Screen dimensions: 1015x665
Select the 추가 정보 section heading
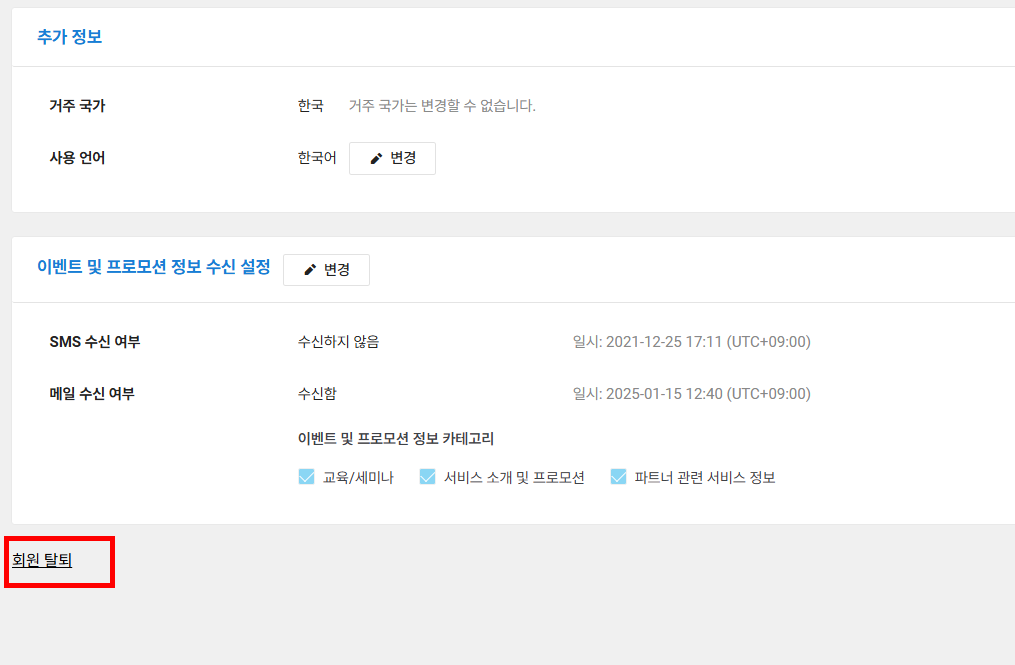coord(68,34)
